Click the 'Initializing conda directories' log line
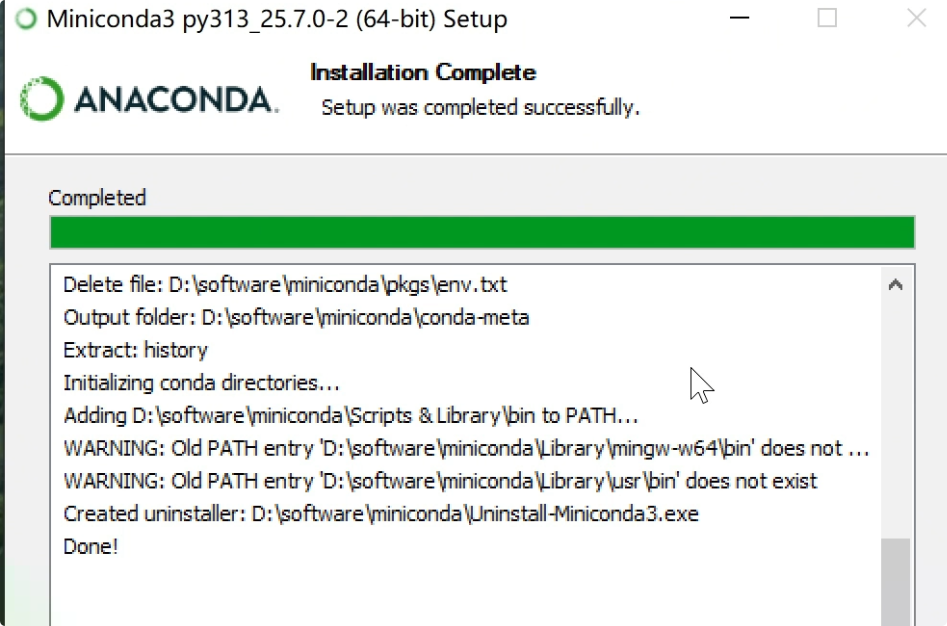Viewport: 947px width, 626px height. (201, 383)
